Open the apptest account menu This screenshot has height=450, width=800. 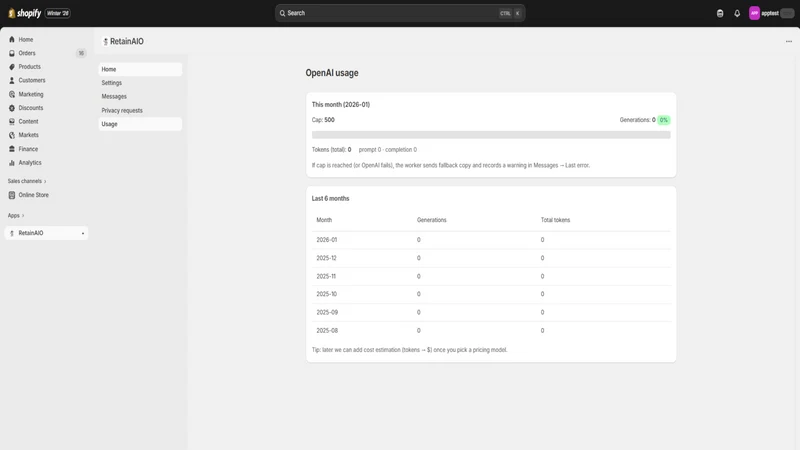771,13
